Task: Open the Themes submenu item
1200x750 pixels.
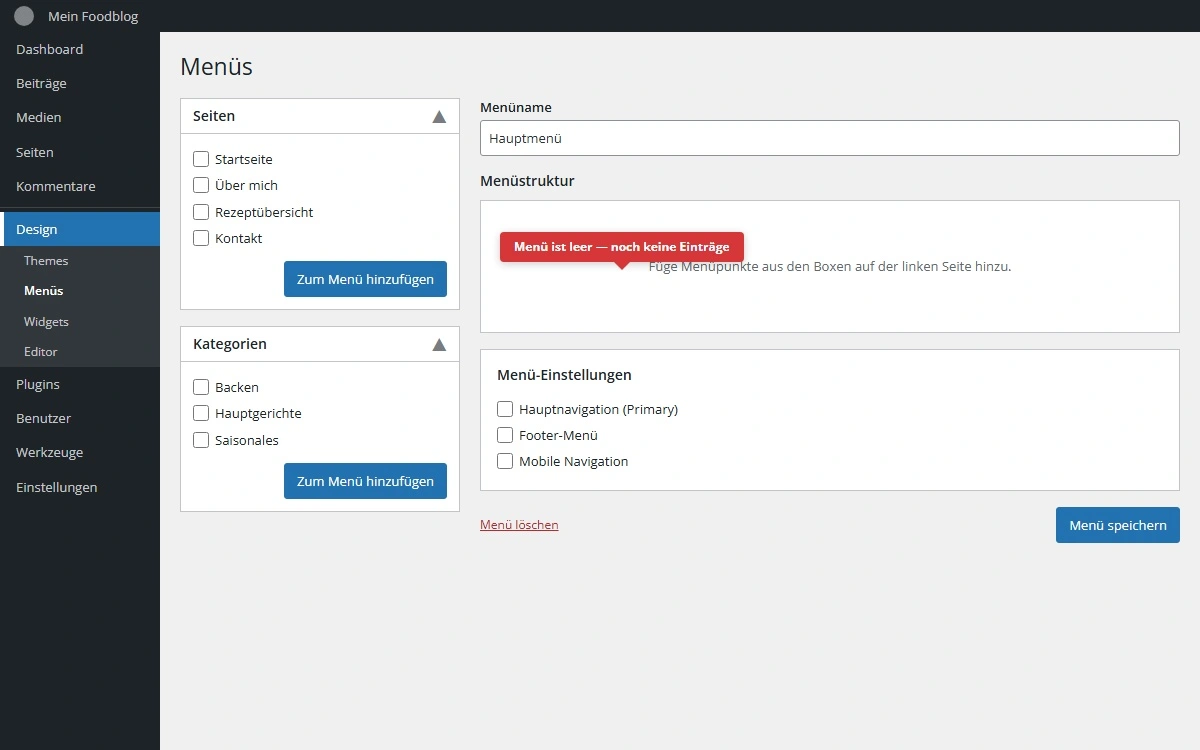Action: 46,261
